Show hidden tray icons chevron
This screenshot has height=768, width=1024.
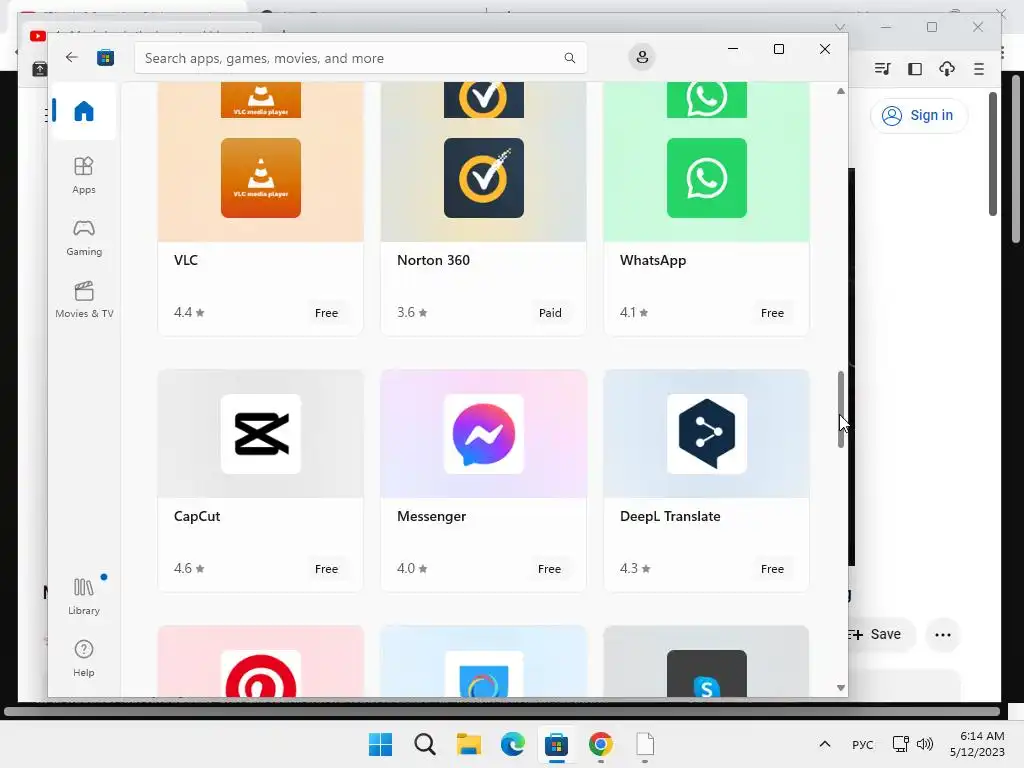point(825,744)
